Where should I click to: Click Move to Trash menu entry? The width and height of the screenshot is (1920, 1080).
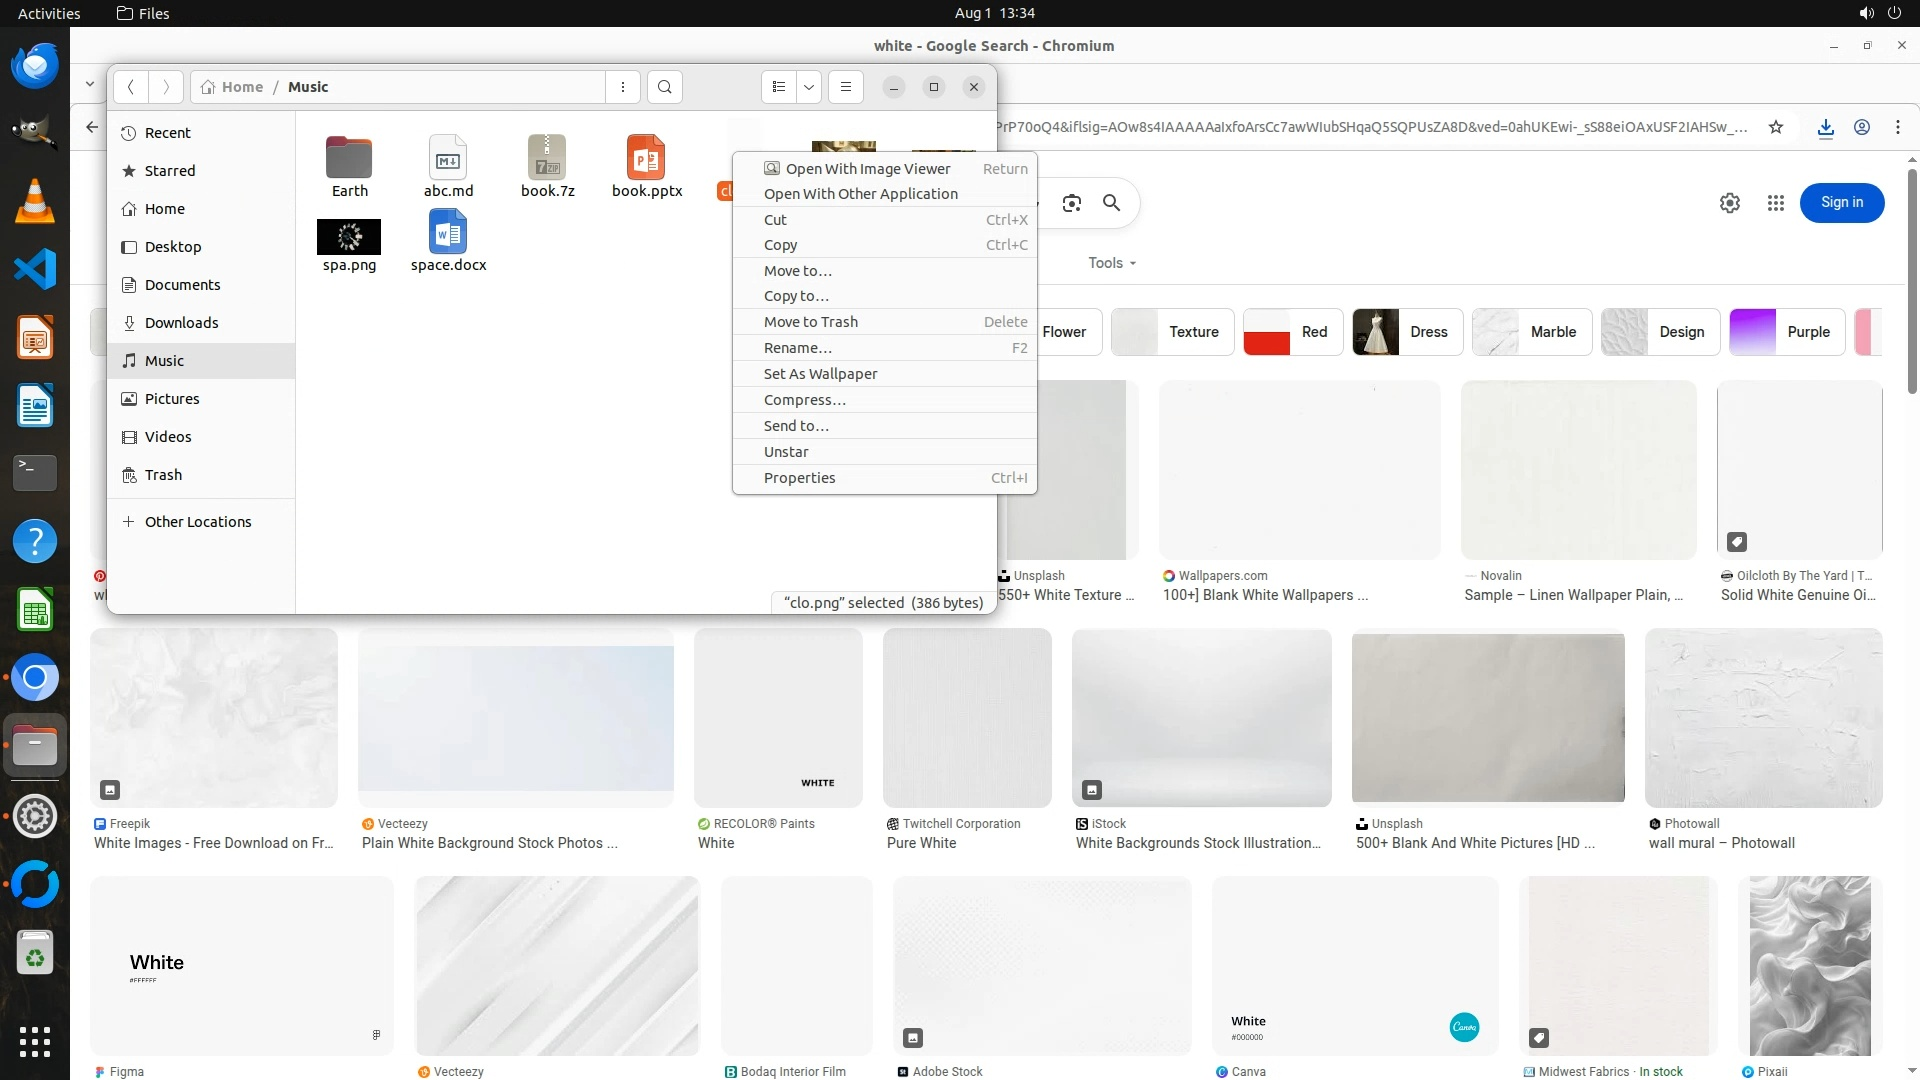tap(810, 322)
